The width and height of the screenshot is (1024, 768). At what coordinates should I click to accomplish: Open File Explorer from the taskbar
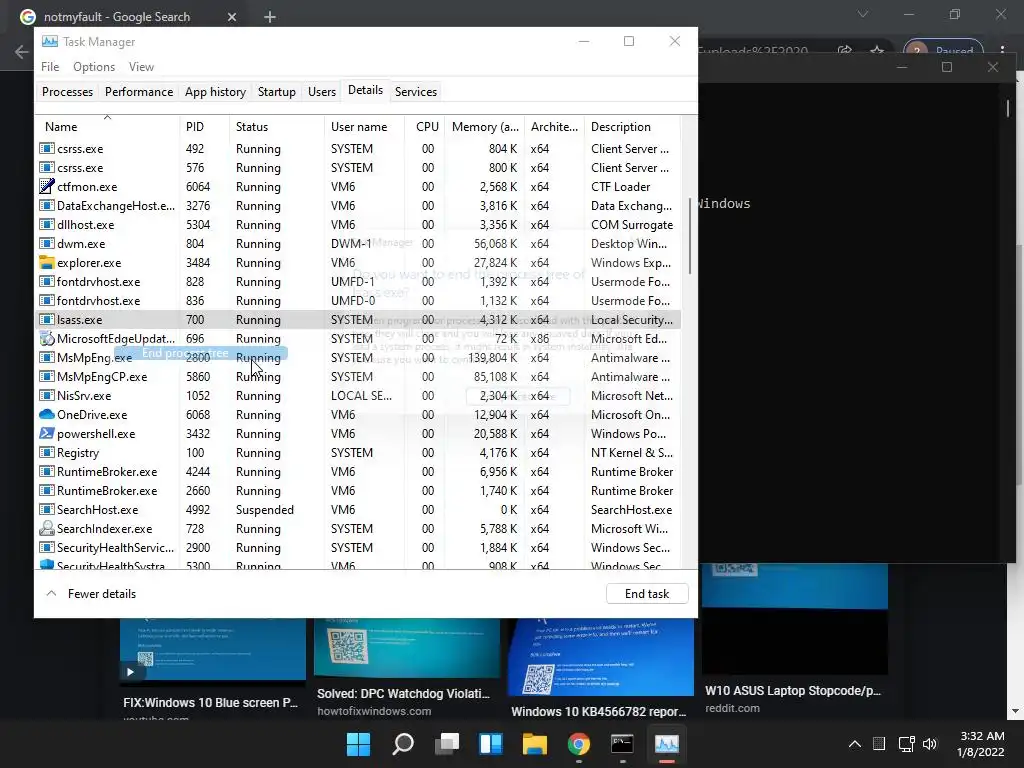534,744
